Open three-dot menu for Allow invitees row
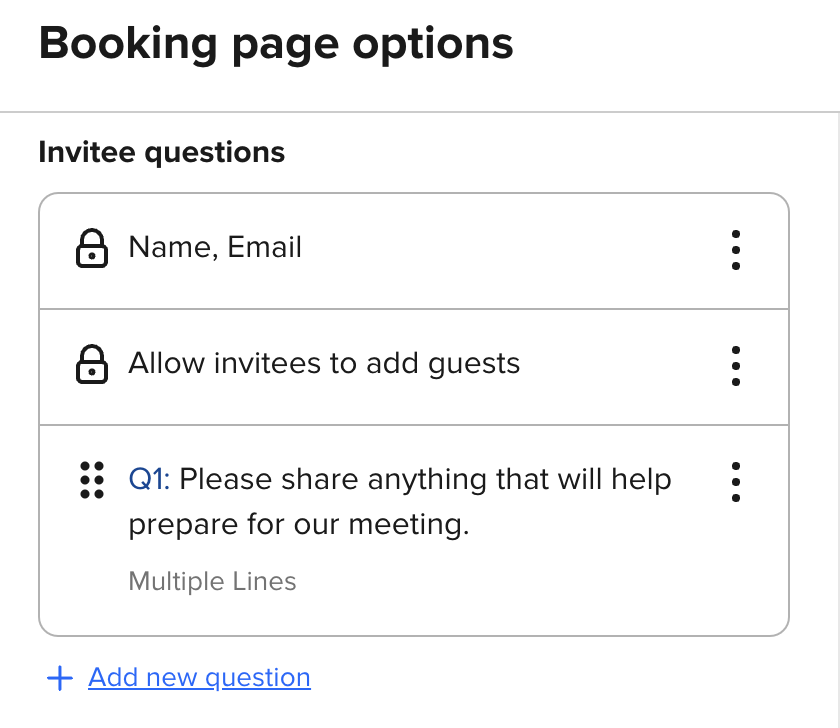This screenshot has width=840, height=728. click(x=736, y=366)
